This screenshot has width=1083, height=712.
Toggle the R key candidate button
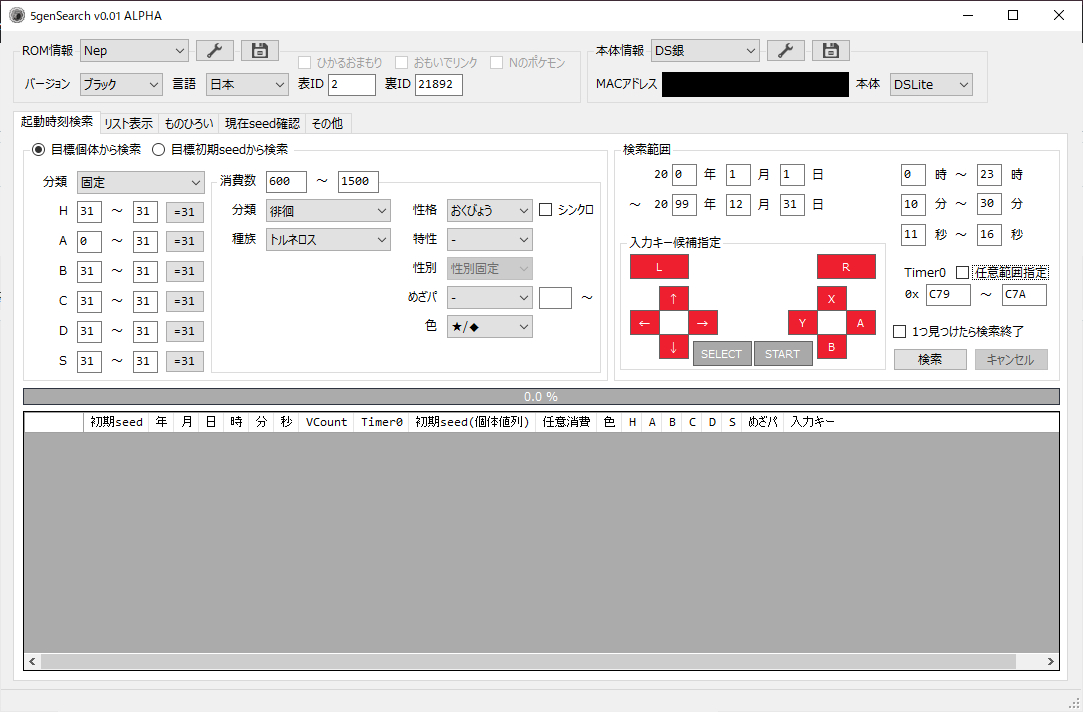click(x=846, y=267)
